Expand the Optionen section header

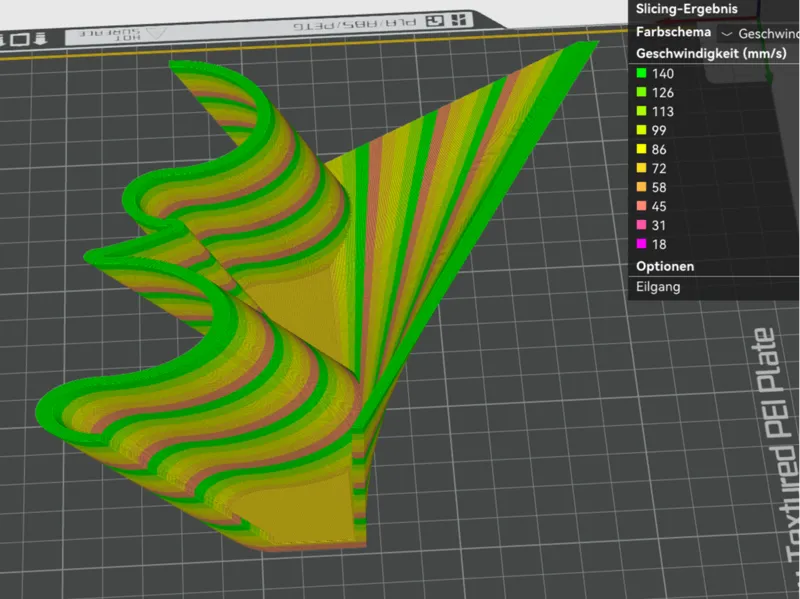[665, 266]
